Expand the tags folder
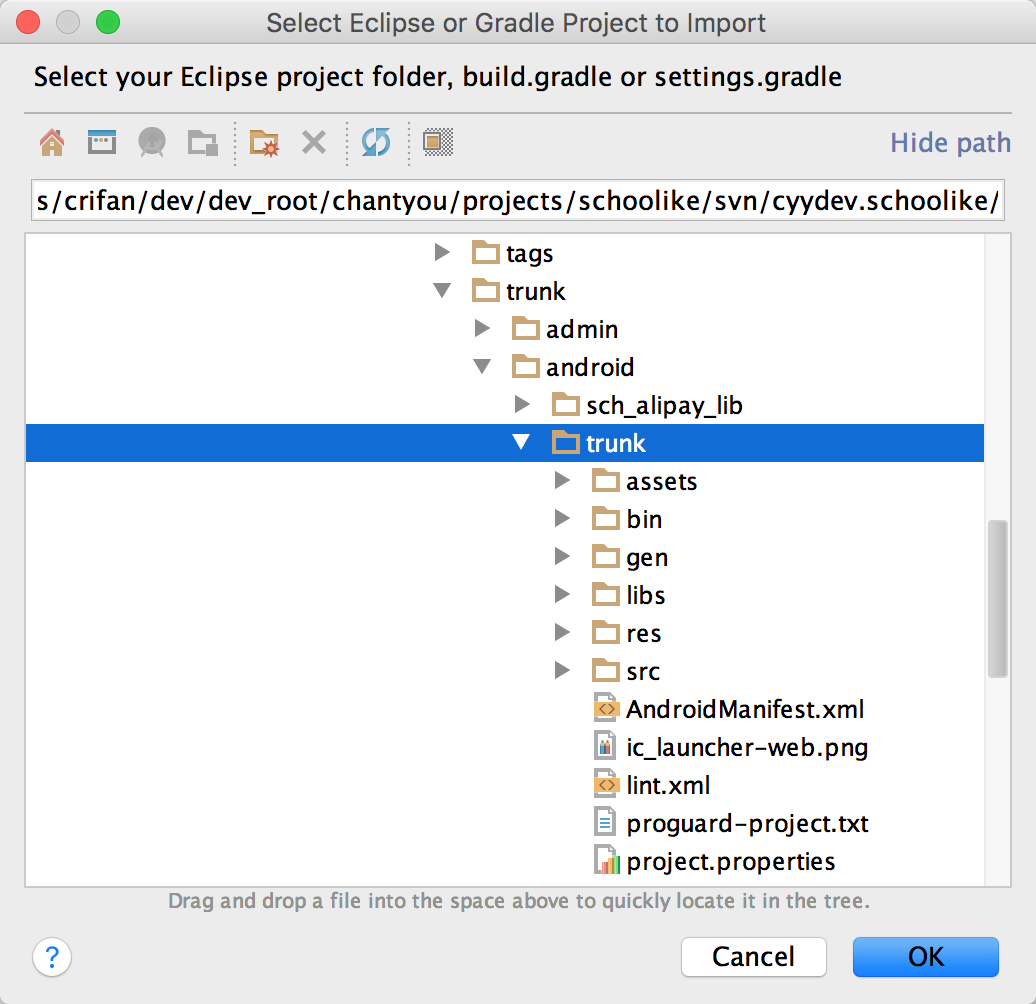This screenshot has width=1036, height=1004. click(x=442, y=253)
